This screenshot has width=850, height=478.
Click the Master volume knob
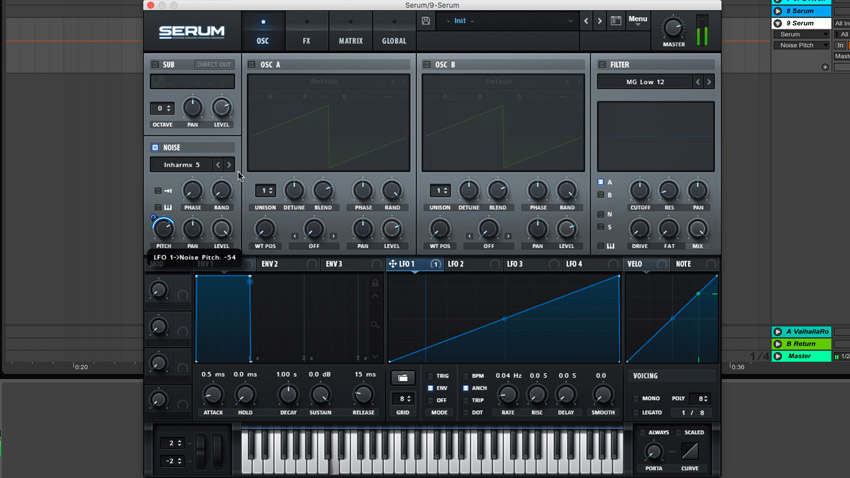tap(673, 28)
